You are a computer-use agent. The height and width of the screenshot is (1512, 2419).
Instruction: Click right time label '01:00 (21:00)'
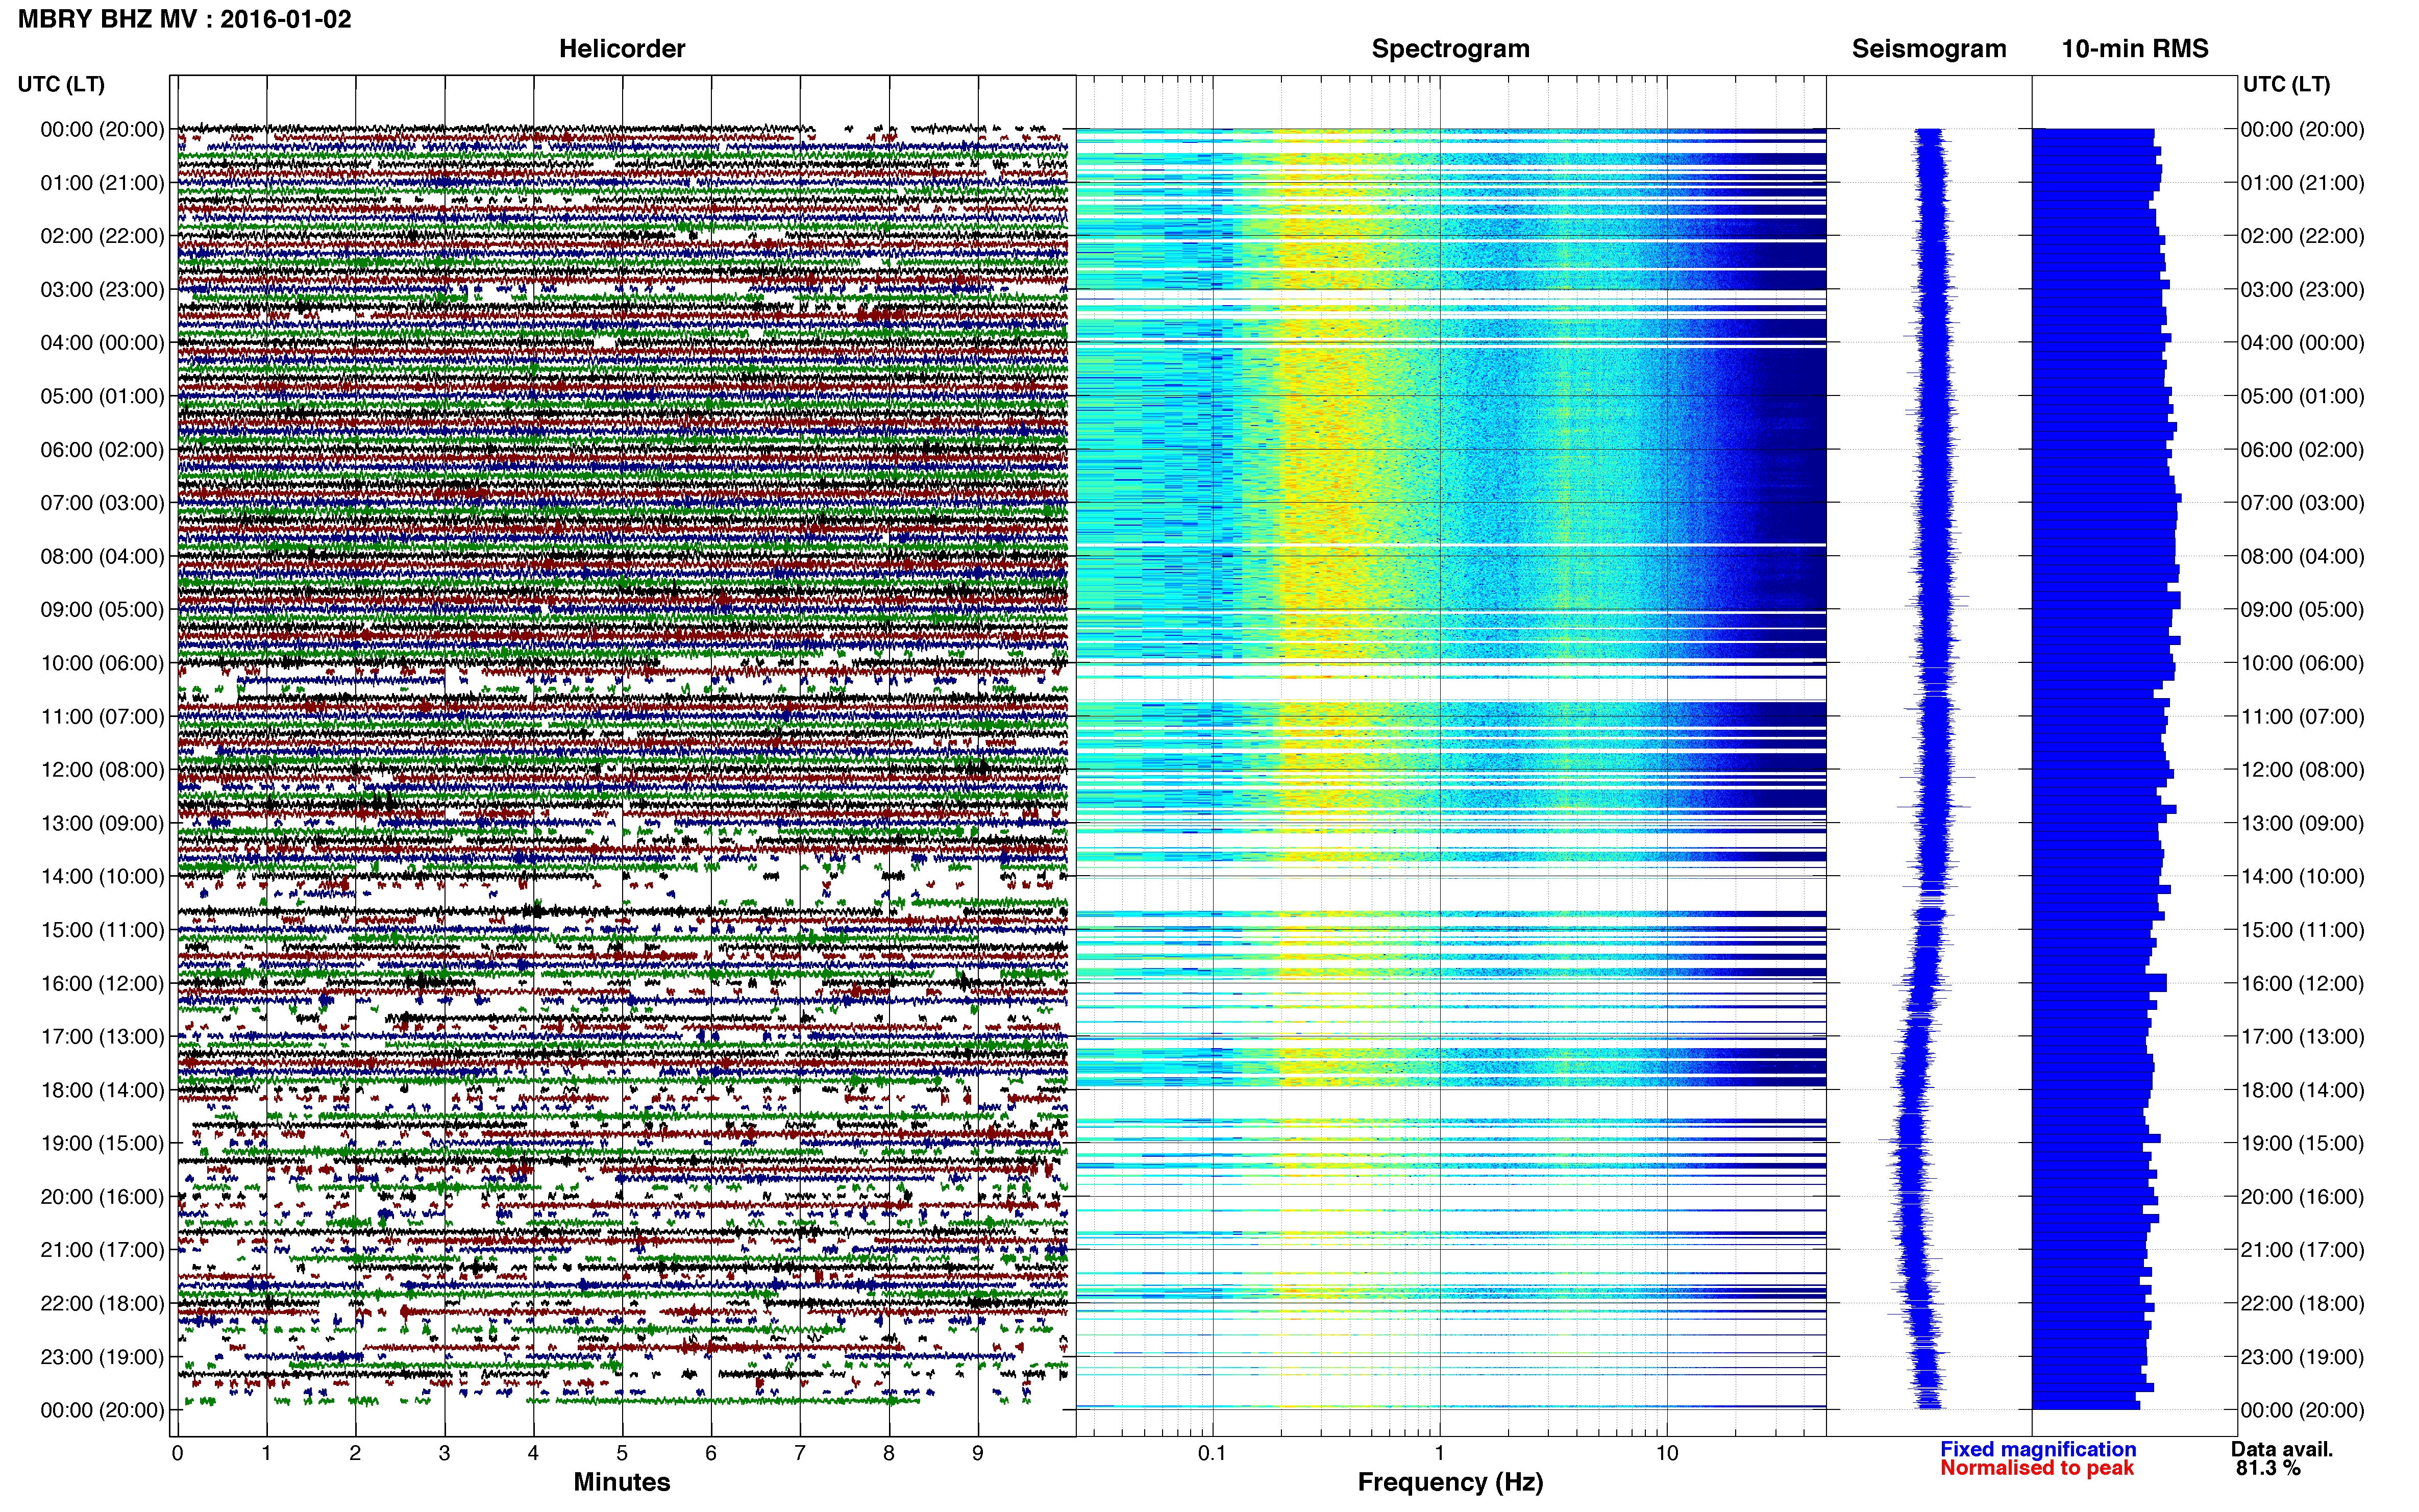pyautogui.click(x=2303, y=183)
